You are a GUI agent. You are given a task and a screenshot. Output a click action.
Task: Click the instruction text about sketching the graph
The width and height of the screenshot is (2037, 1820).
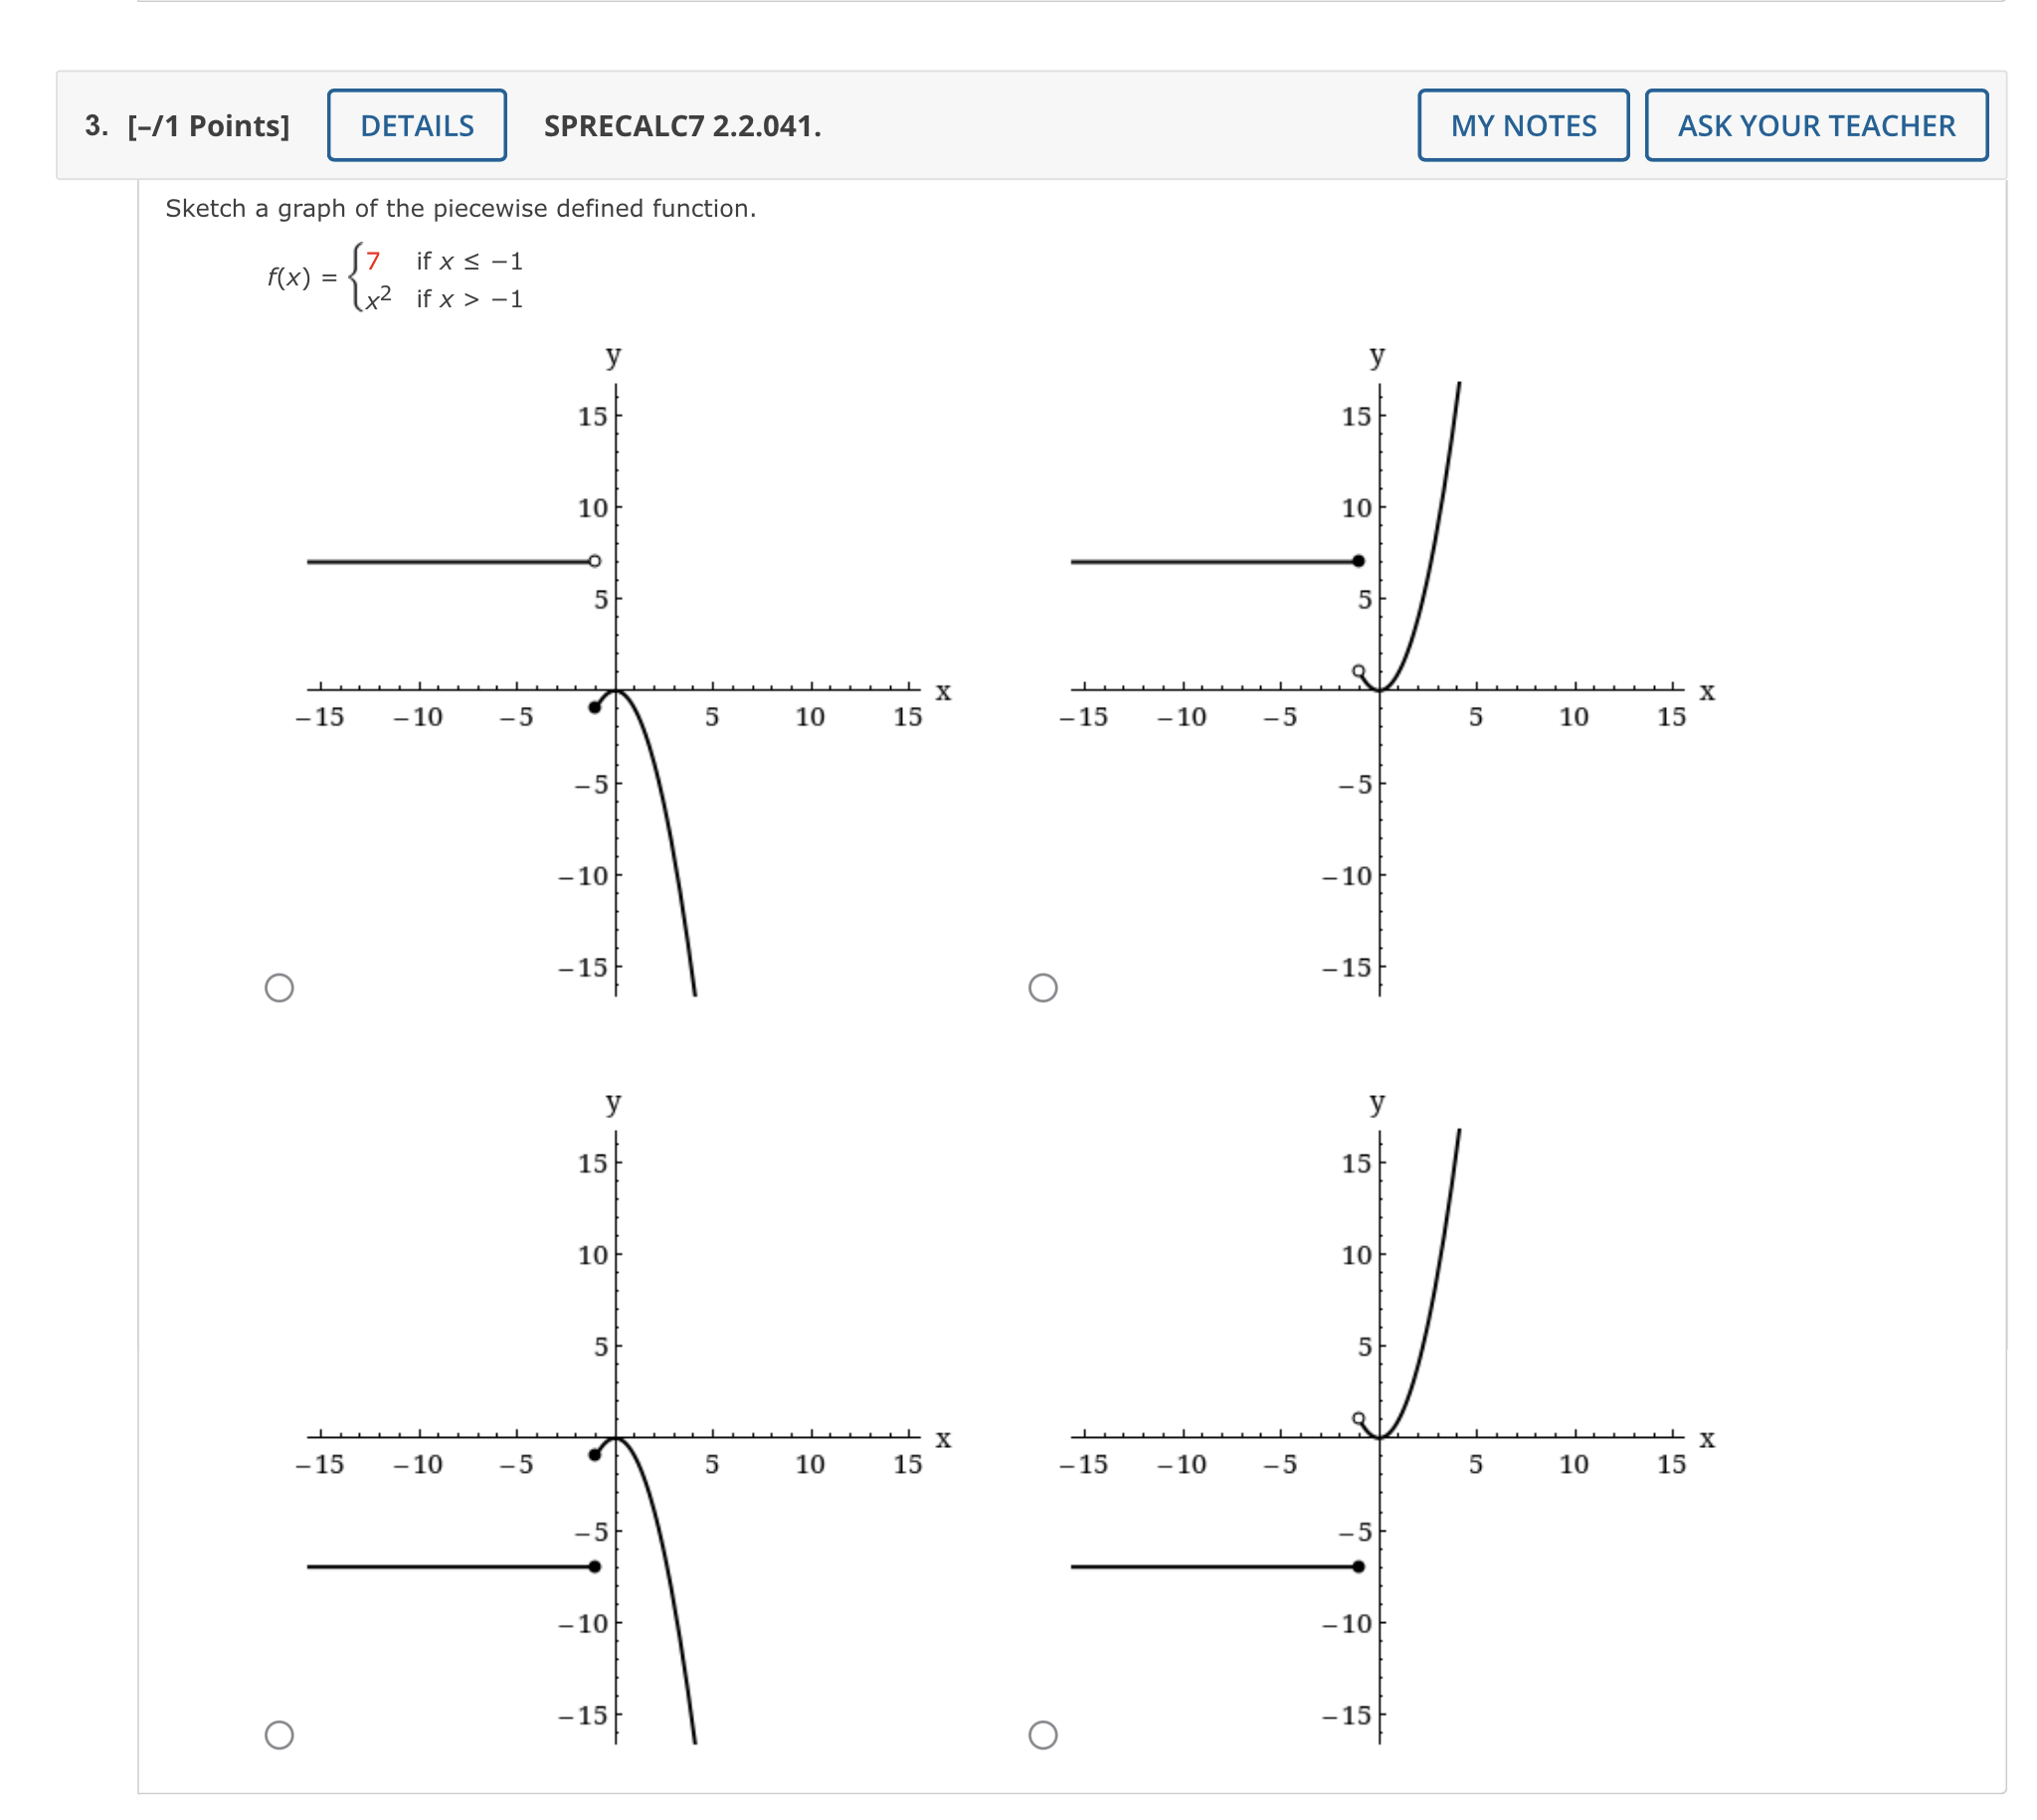click(x=461, y=208)
